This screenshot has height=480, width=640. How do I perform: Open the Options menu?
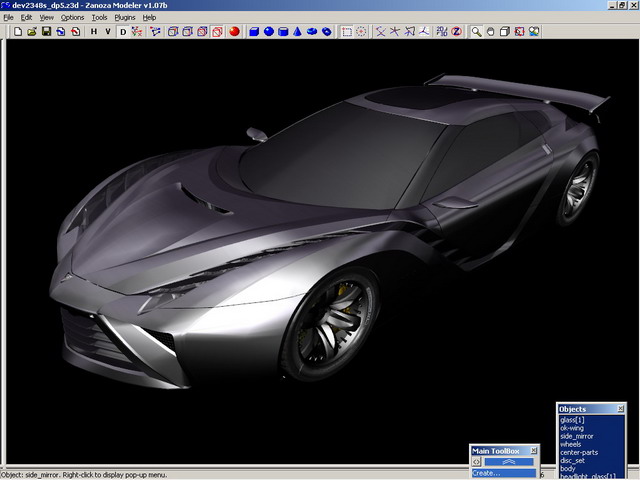72,18
